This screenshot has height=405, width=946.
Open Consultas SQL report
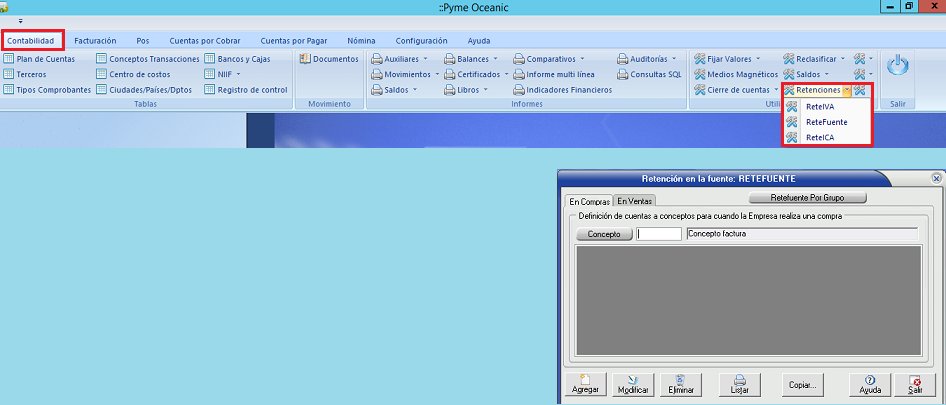649,74
